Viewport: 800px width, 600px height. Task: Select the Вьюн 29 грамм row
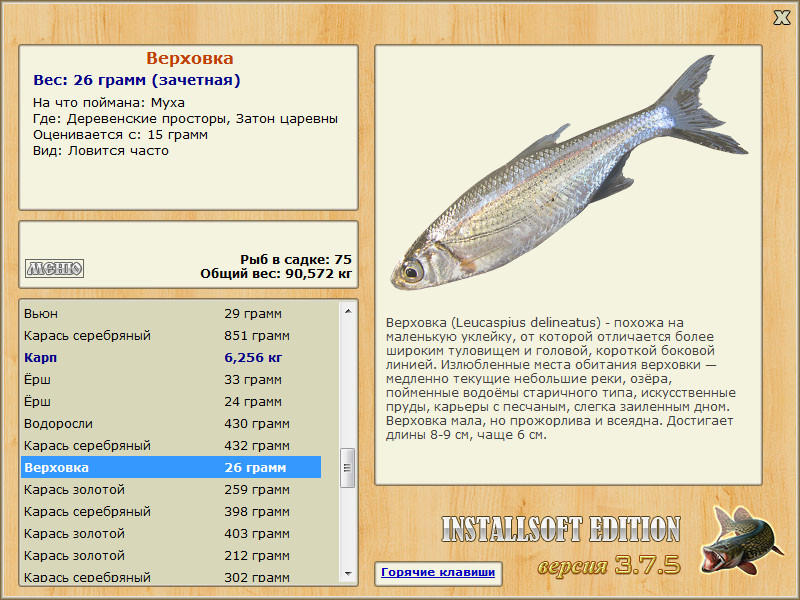point(171,314)
